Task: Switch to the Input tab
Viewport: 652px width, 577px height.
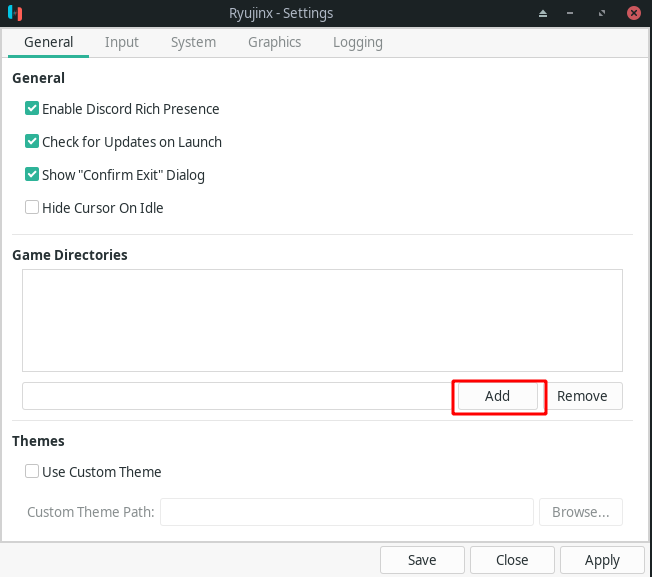Action: tap(122, 42)
